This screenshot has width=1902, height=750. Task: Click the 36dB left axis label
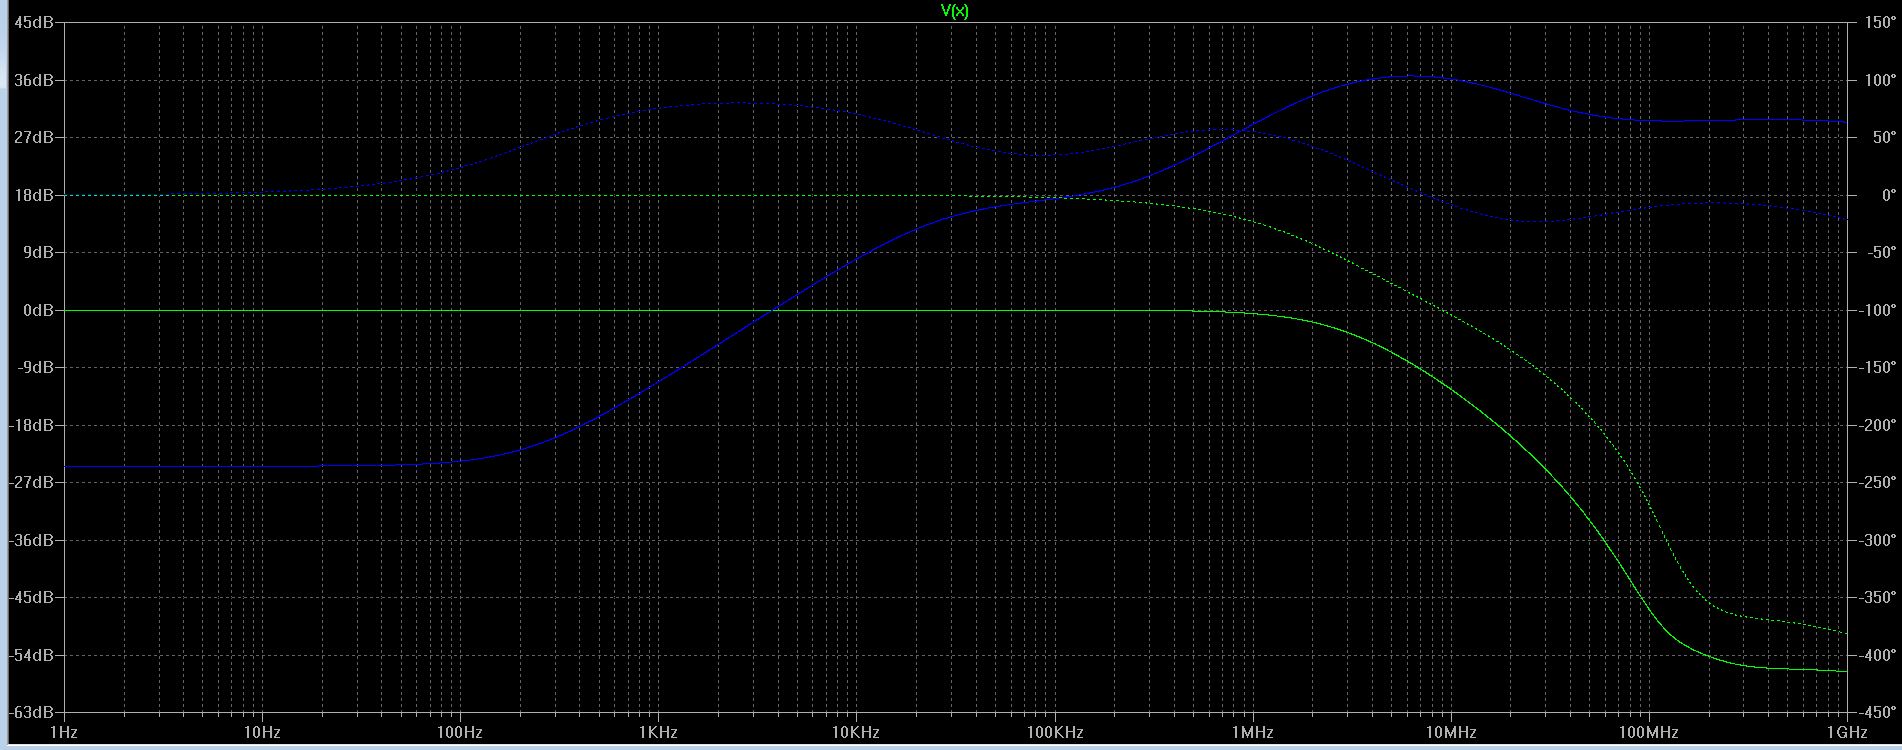(x=36, y=80)
